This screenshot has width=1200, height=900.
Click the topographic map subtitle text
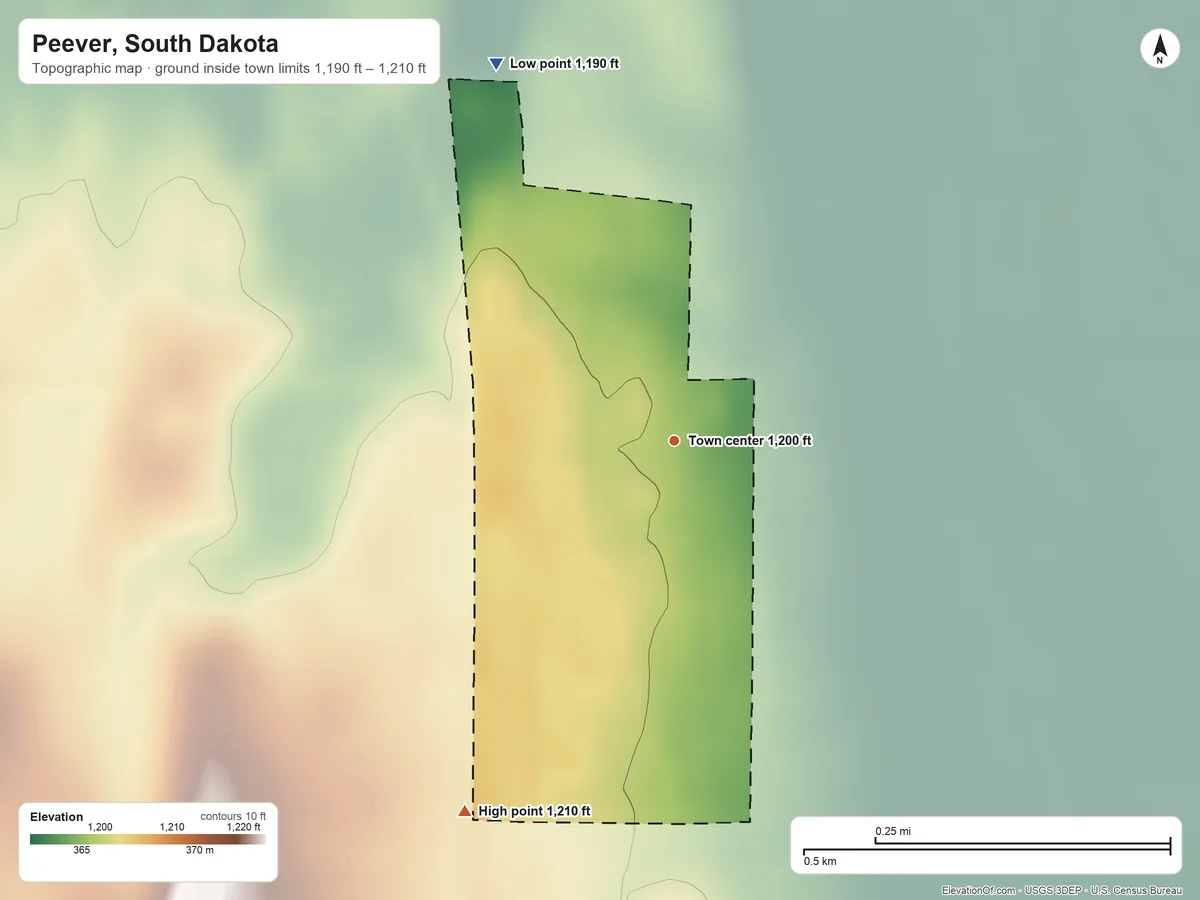click(229, 69)
